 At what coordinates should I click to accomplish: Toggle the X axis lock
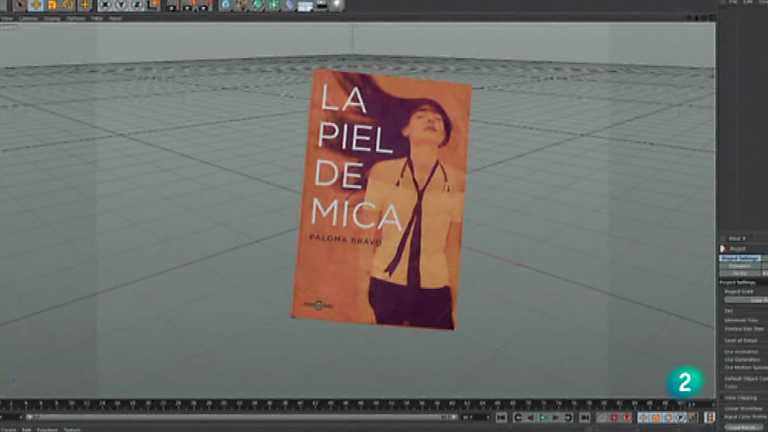tap(104, 5)
